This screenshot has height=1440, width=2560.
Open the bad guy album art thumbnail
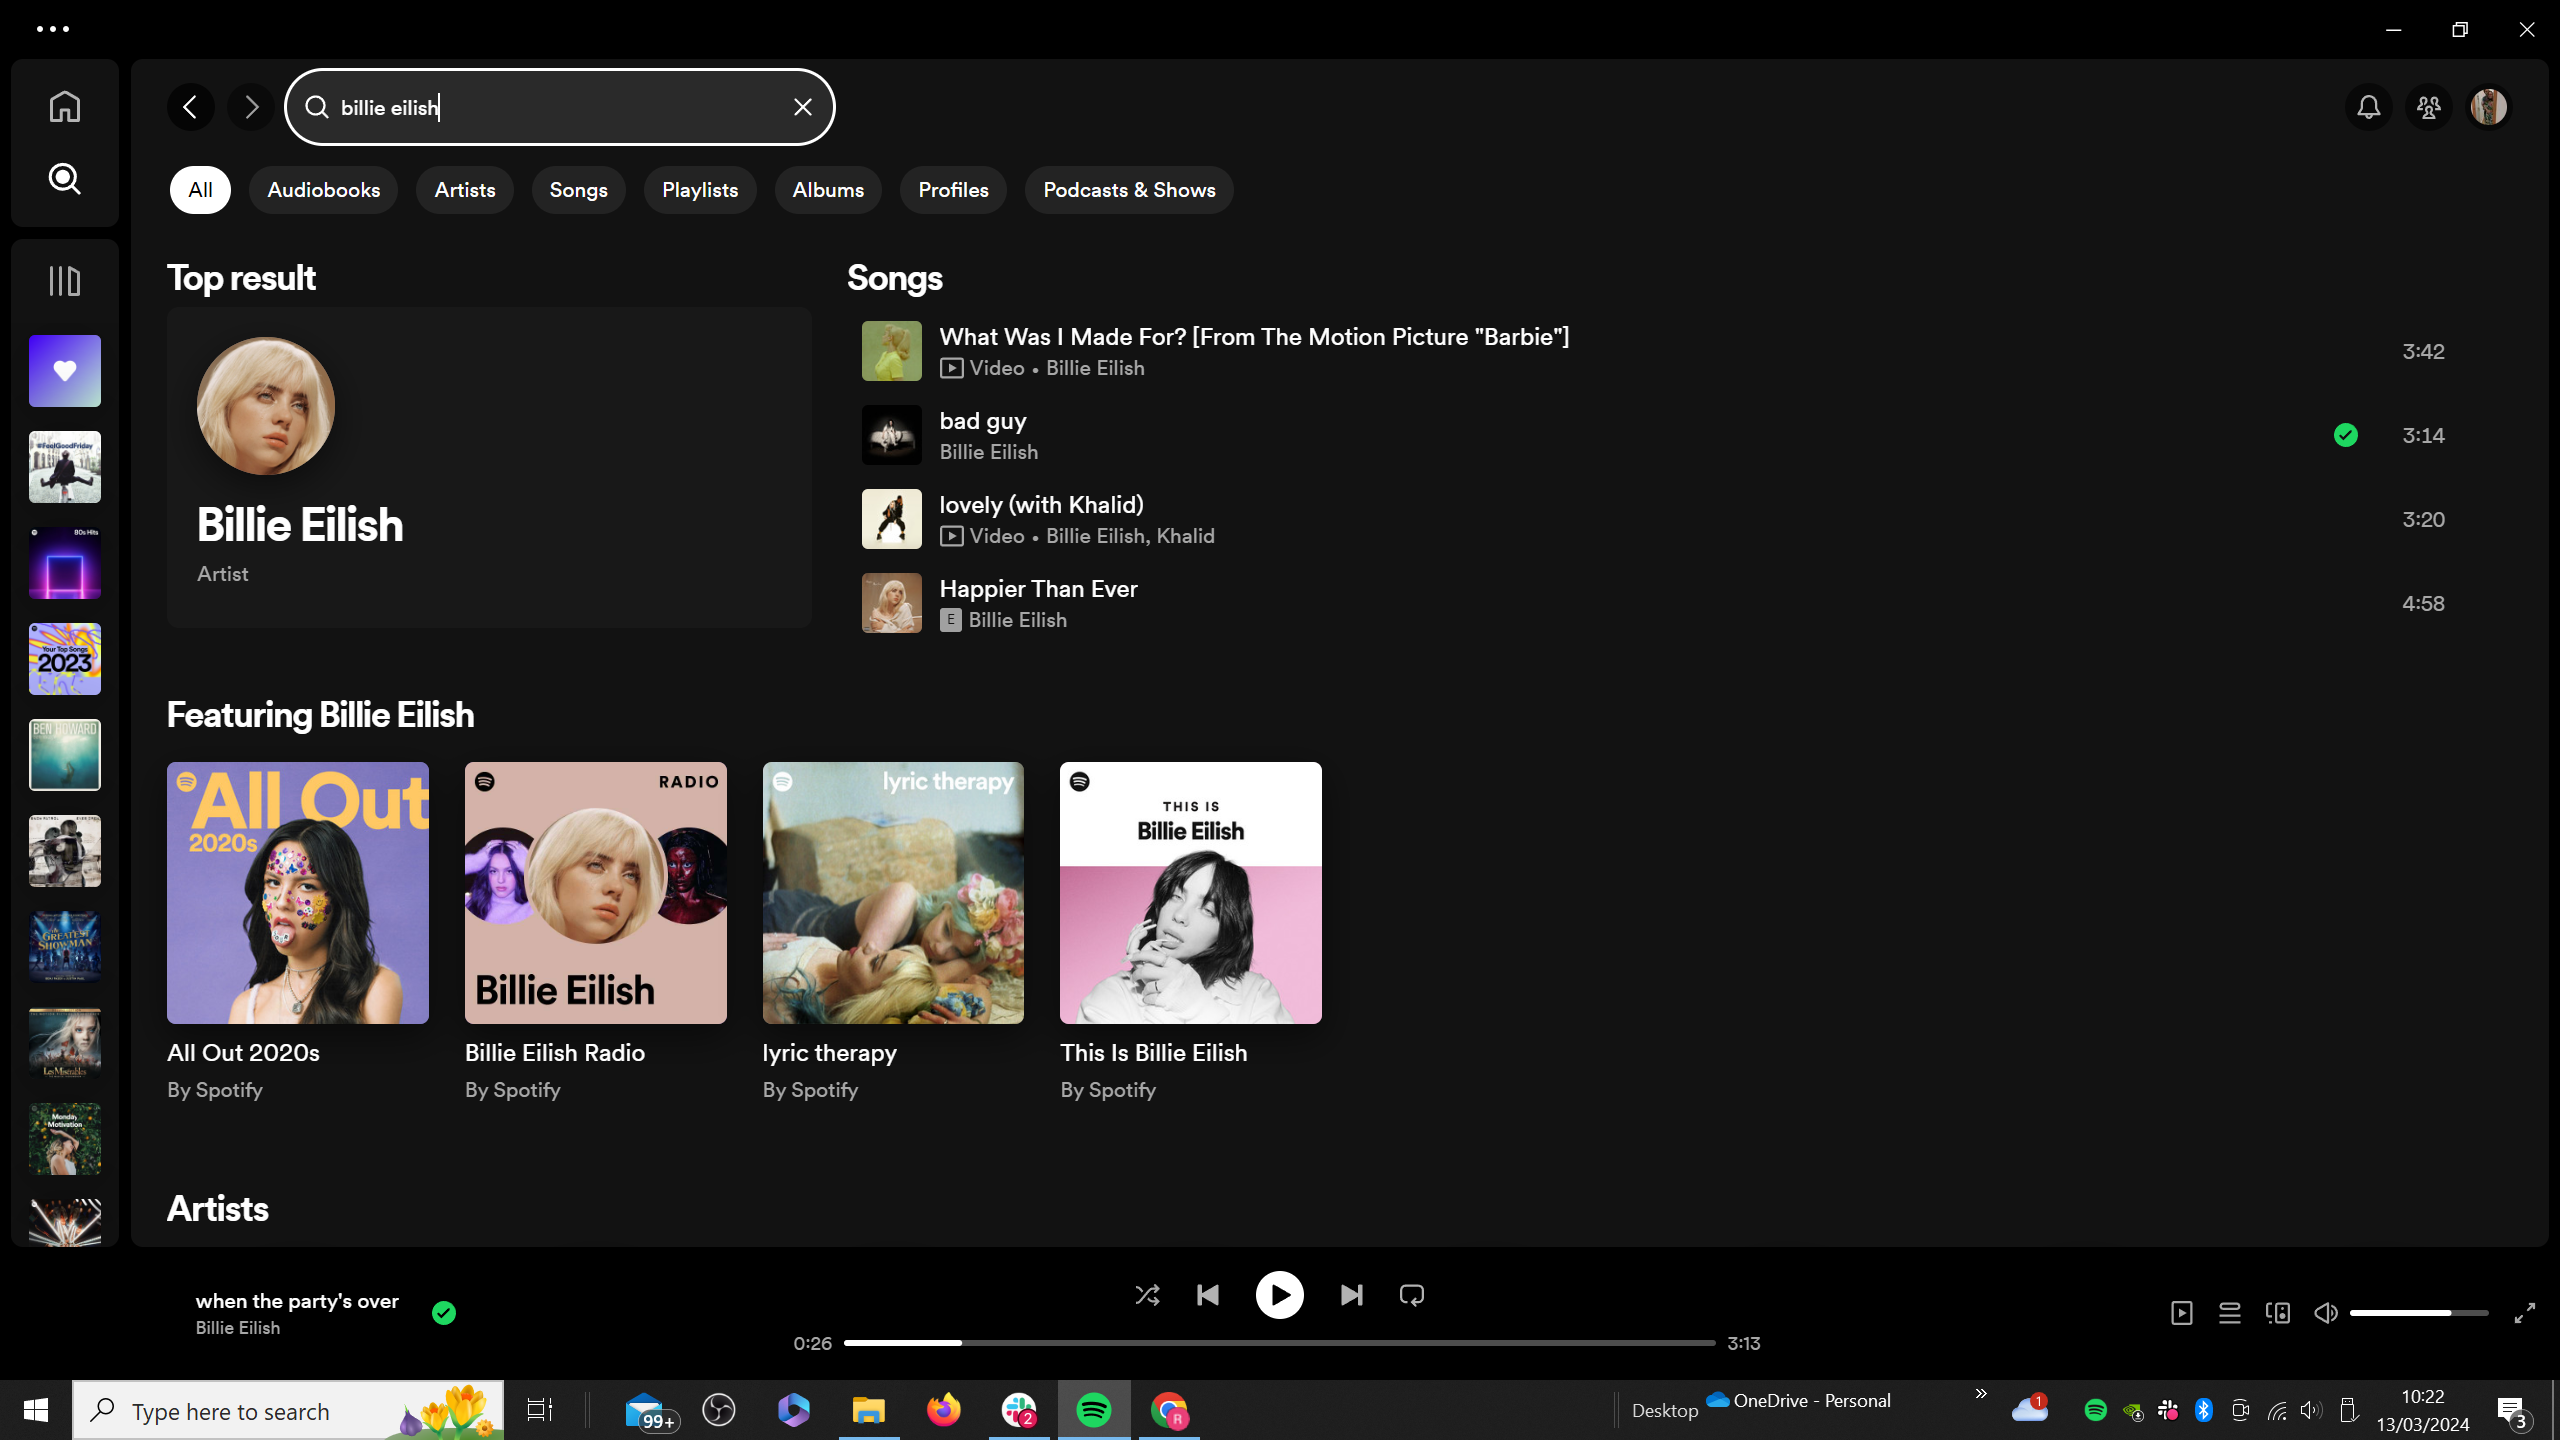coord(892,435)
